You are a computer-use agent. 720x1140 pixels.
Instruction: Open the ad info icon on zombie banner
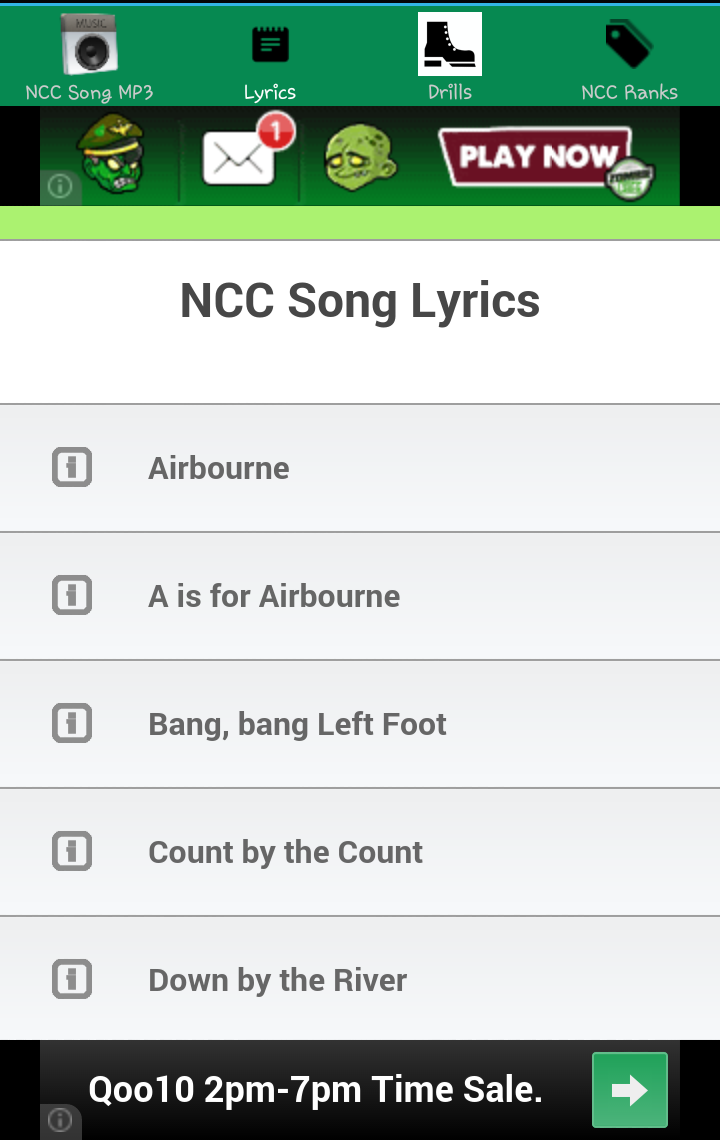tap(59, 187)
